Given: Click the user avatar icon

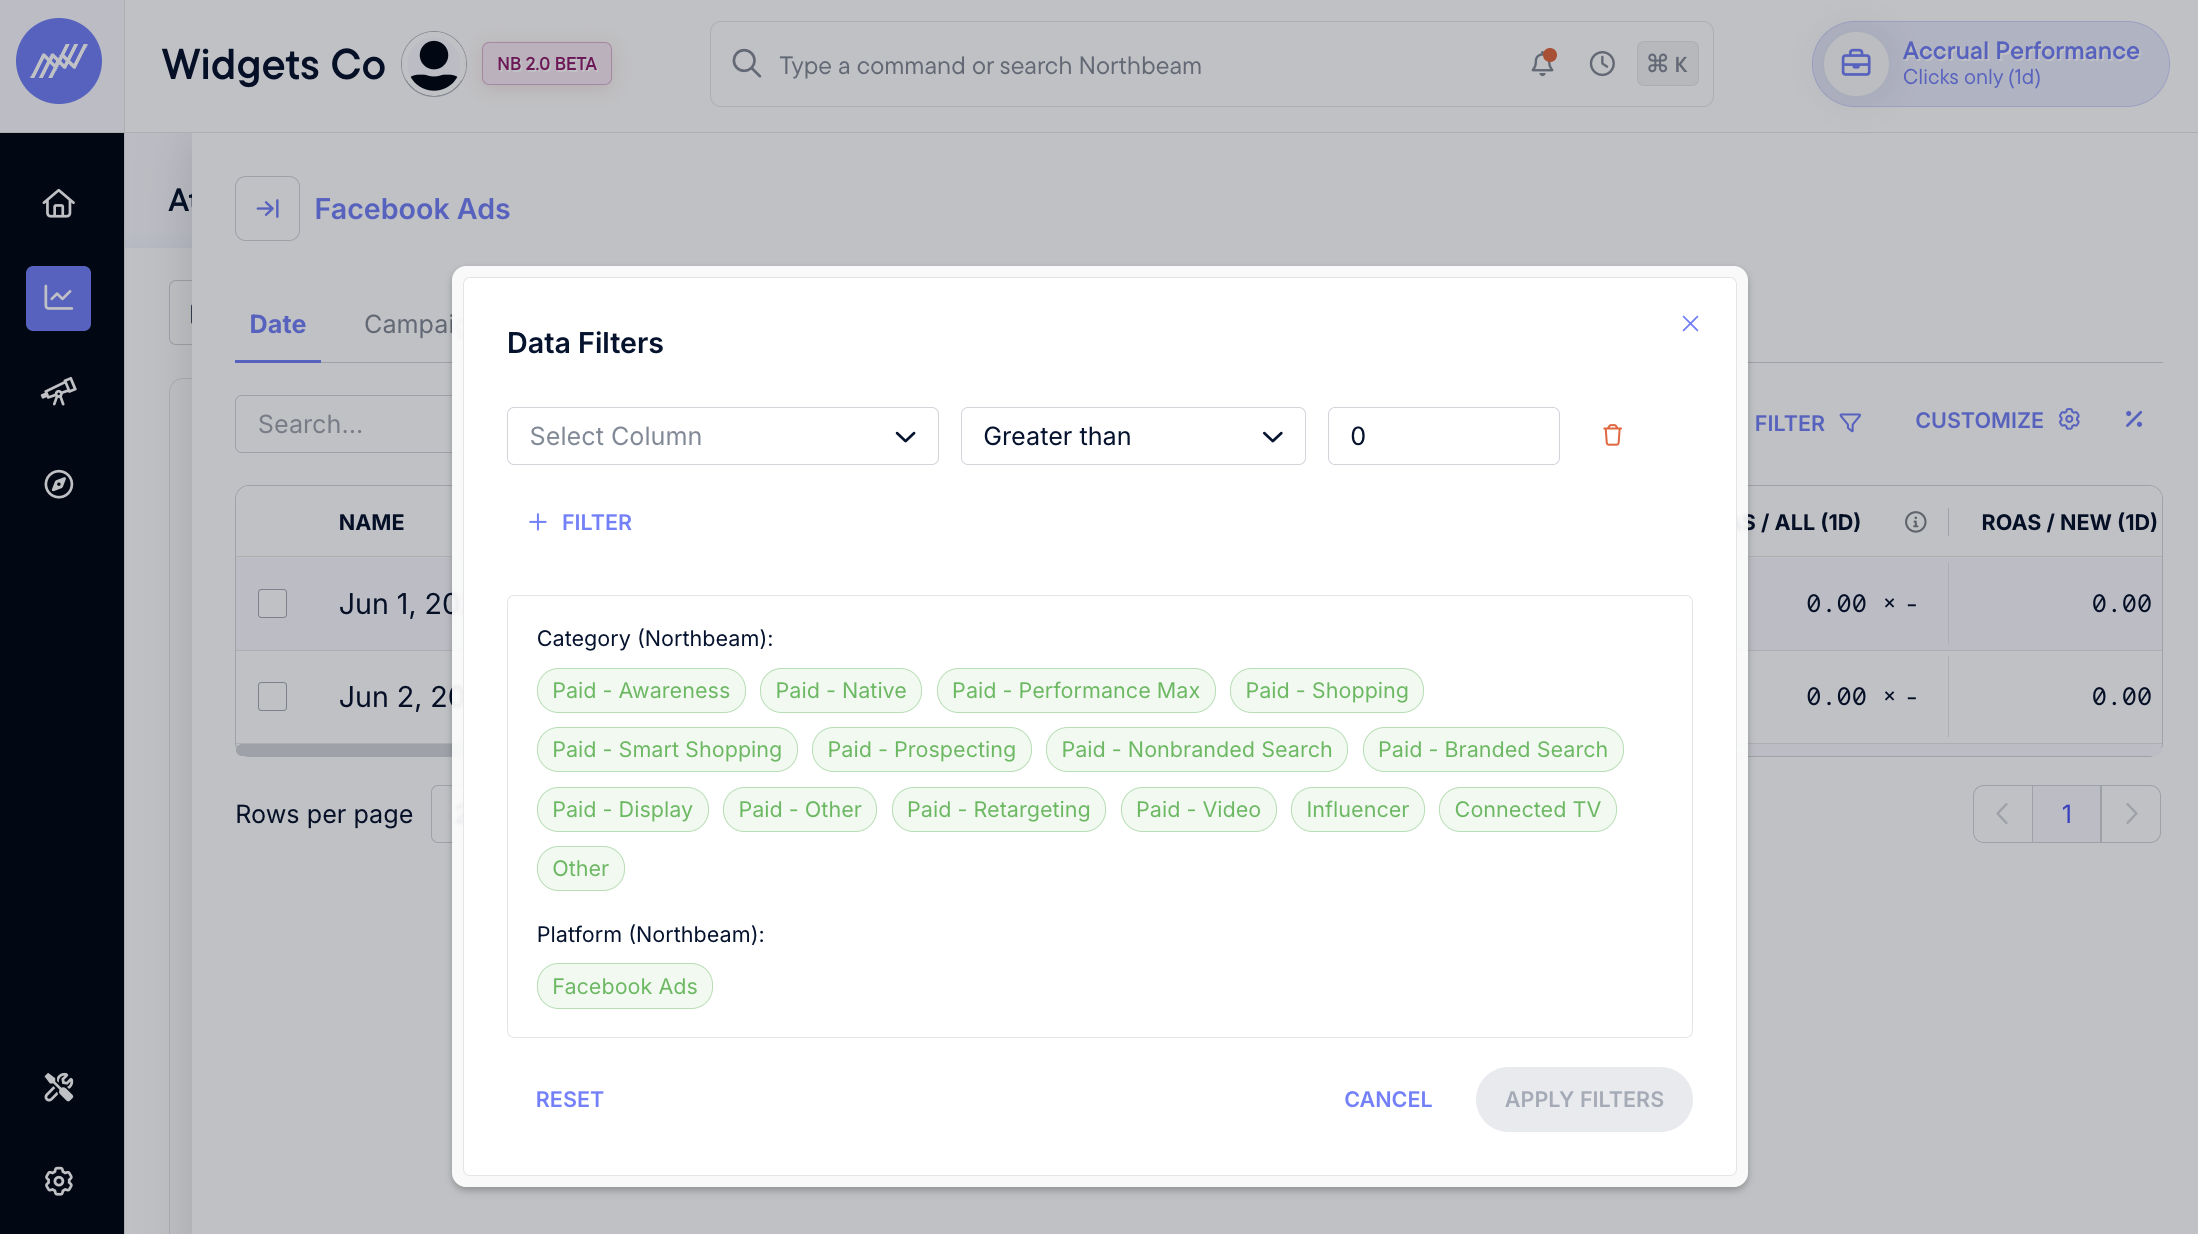Looking at the screenshot, I should (434, 63).
